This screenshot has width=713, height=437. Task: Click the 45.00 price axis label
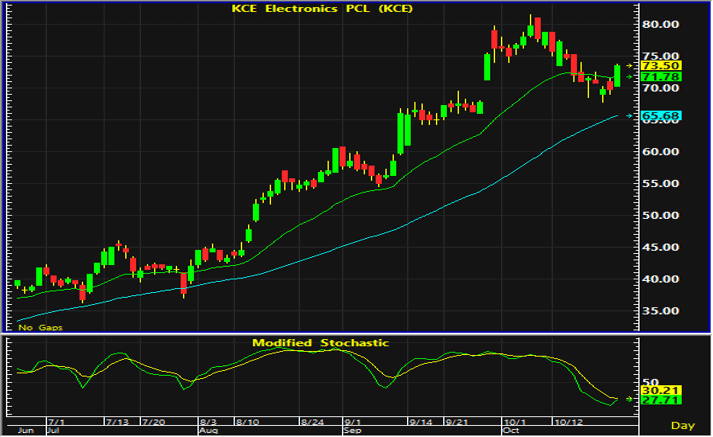tap(660, 247)
